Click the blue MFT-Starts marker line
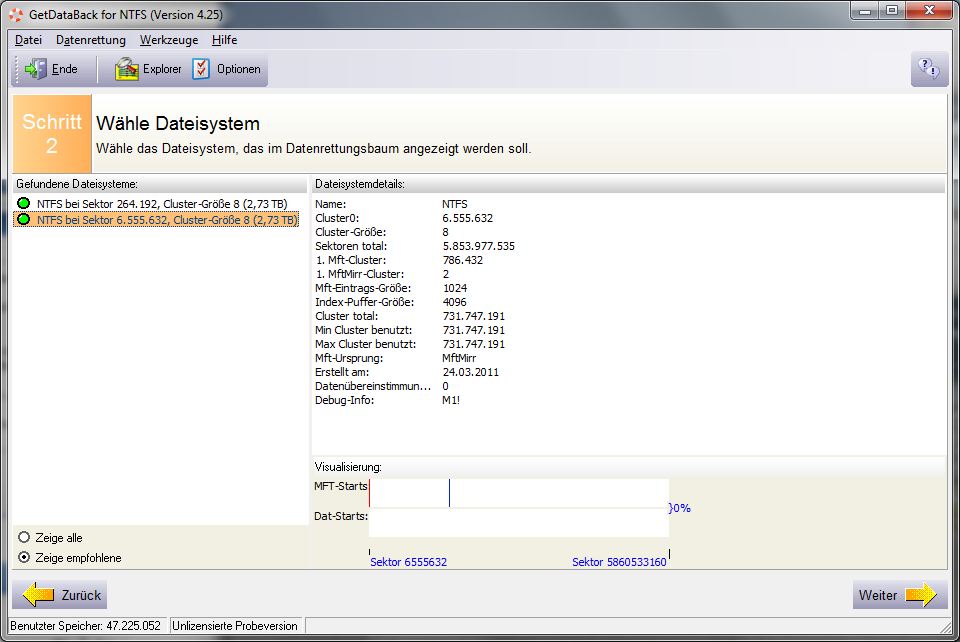Image resolution: width=960 pixels, height=642 pixels. (x=449, y=493)
